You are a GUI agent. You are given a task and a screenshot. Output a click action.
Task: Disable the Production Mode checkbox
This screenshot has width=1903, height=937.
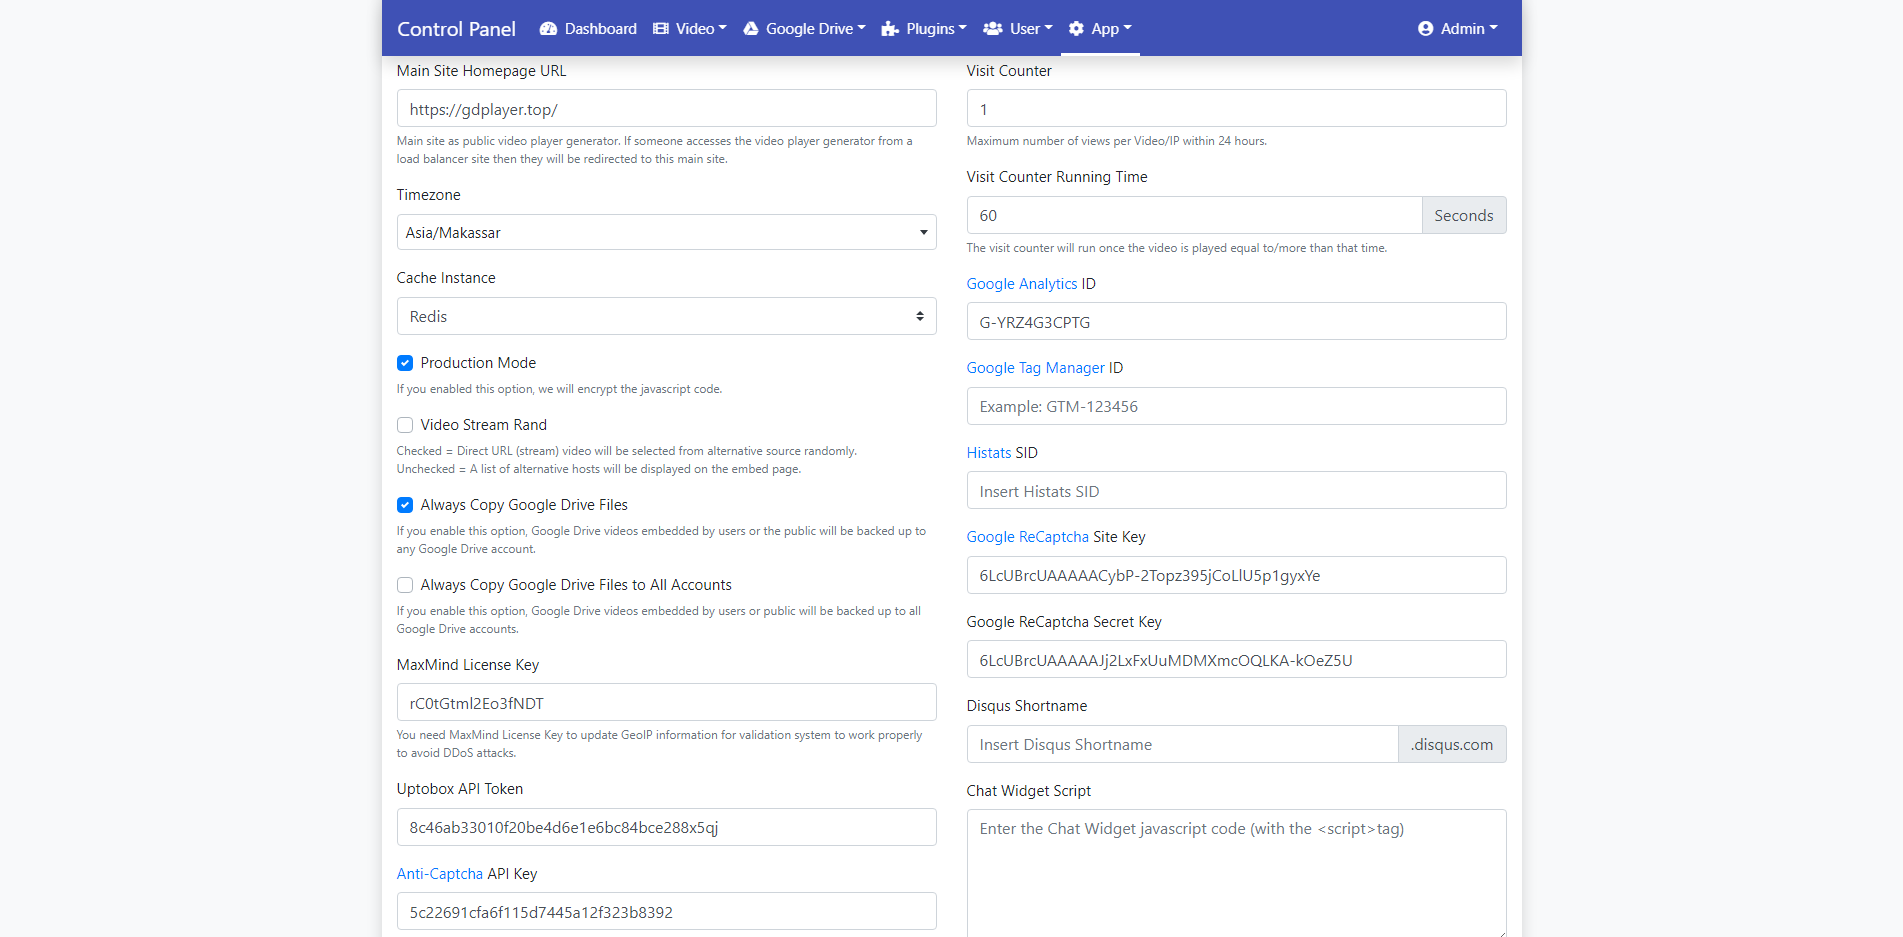405,363
